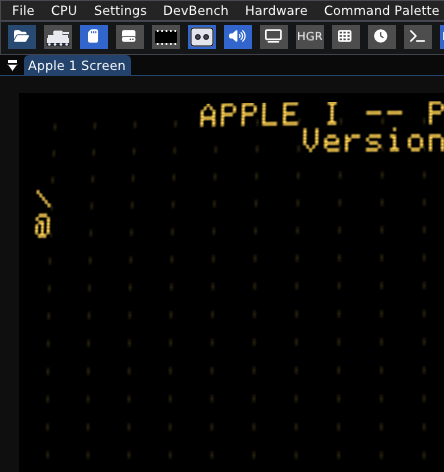Toggle the SD card icon
The height and width of the screenshot is (472, 444).
(x=94, y=37)
